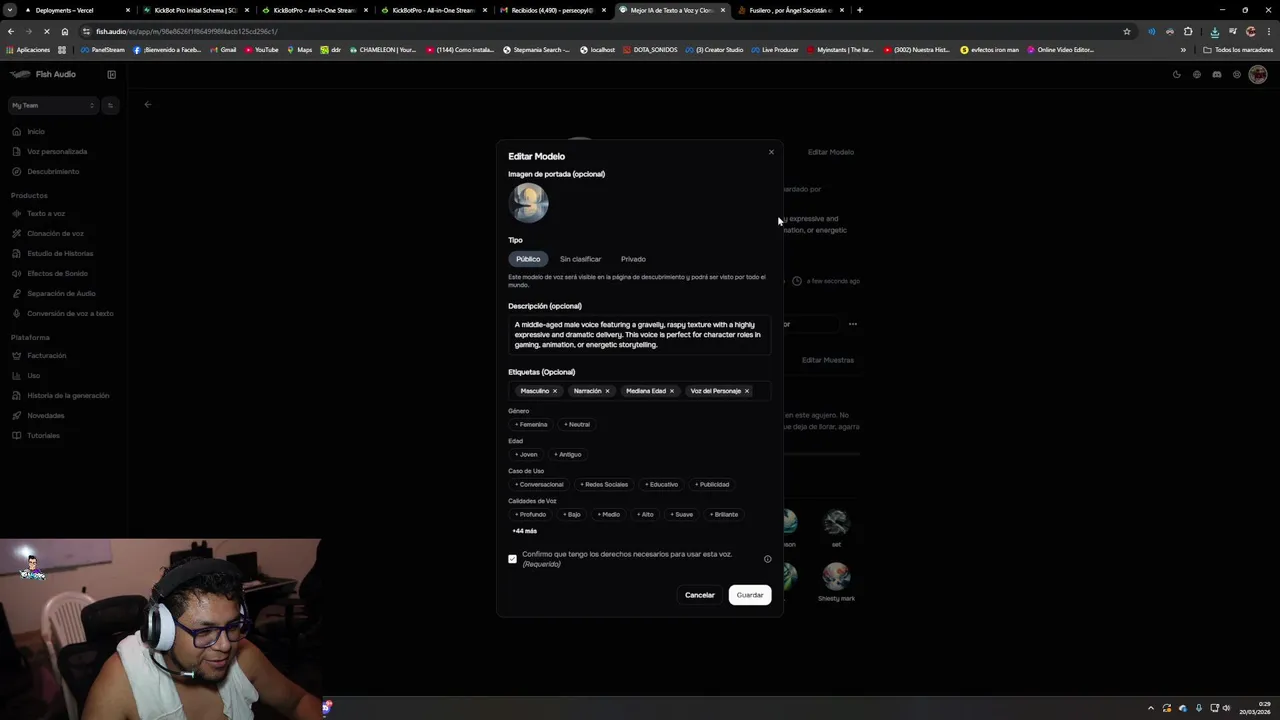Open Uso in sidebar
Screen dimensions: 1280x720
(x=33, y=375)
